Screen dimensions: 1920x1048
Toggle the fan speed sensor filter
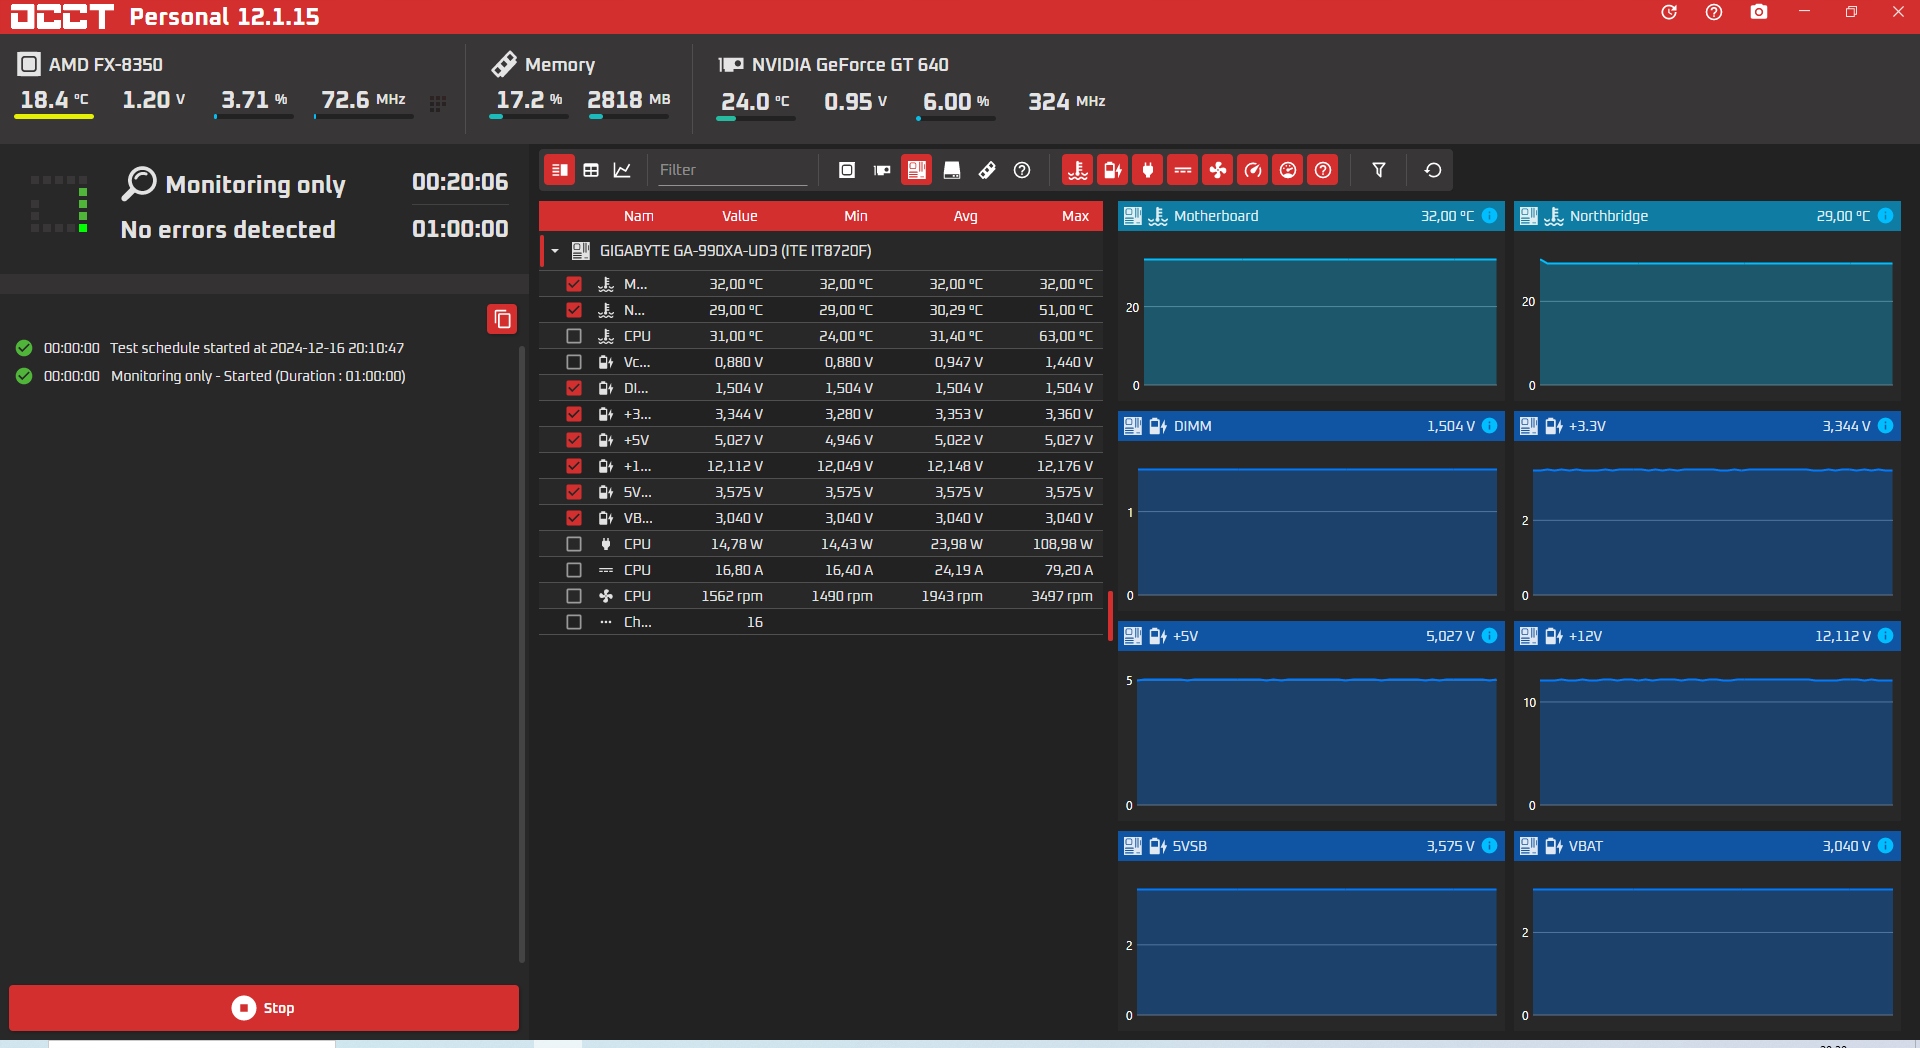pyautogui.click(x=1218, y=170)
